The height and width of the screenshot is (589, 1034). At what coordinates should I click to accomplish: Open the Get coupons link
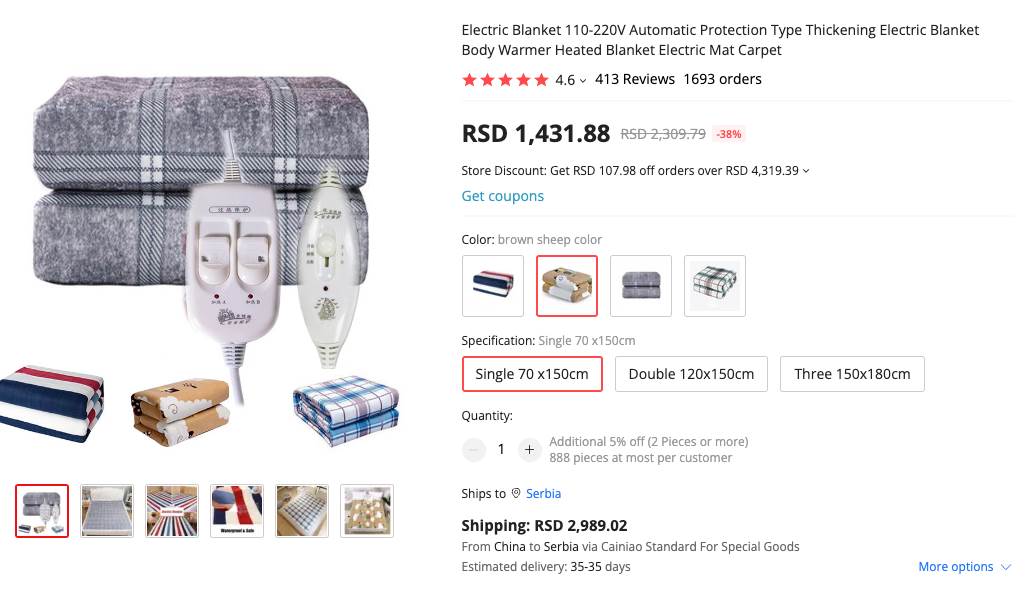pos(503,196)
